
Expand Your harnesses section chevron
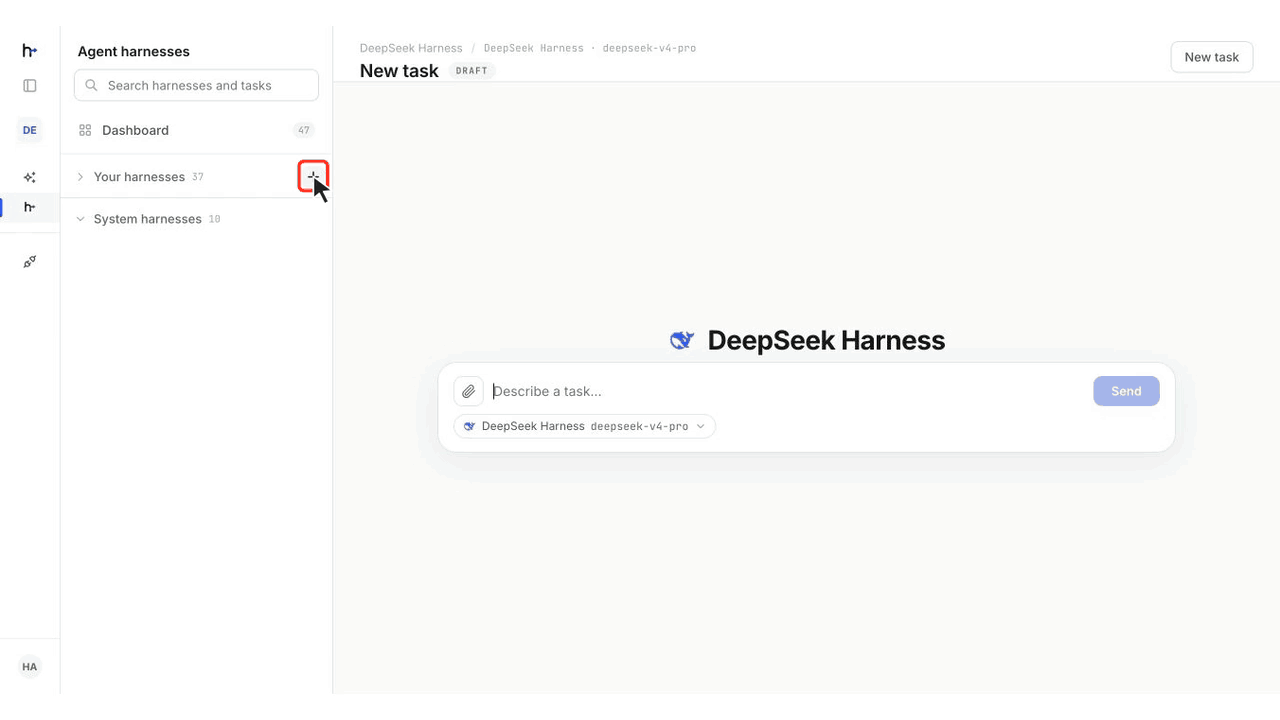coord(80,177)
